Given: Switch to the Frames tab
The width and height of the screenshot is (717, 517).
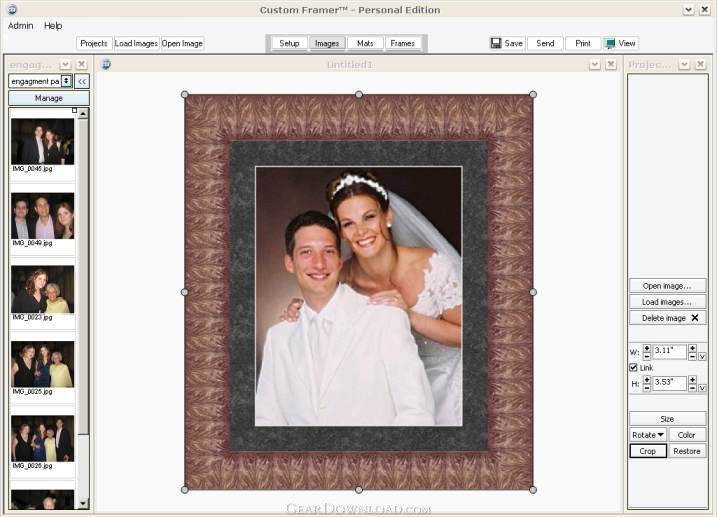Looking at the screenshot, I should point(402,43).
